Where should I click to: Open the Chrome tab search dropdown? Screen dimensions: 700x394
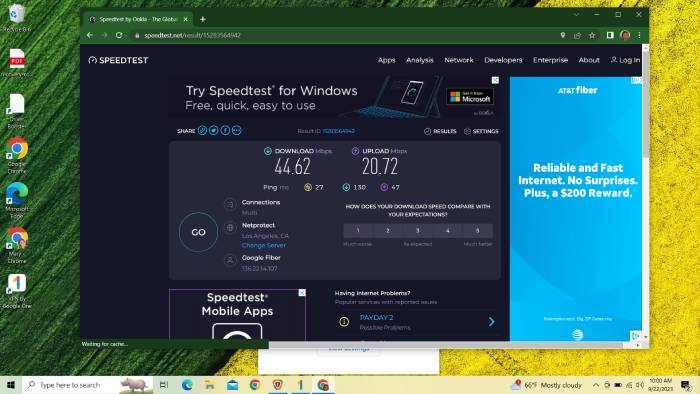click(576, 14)
